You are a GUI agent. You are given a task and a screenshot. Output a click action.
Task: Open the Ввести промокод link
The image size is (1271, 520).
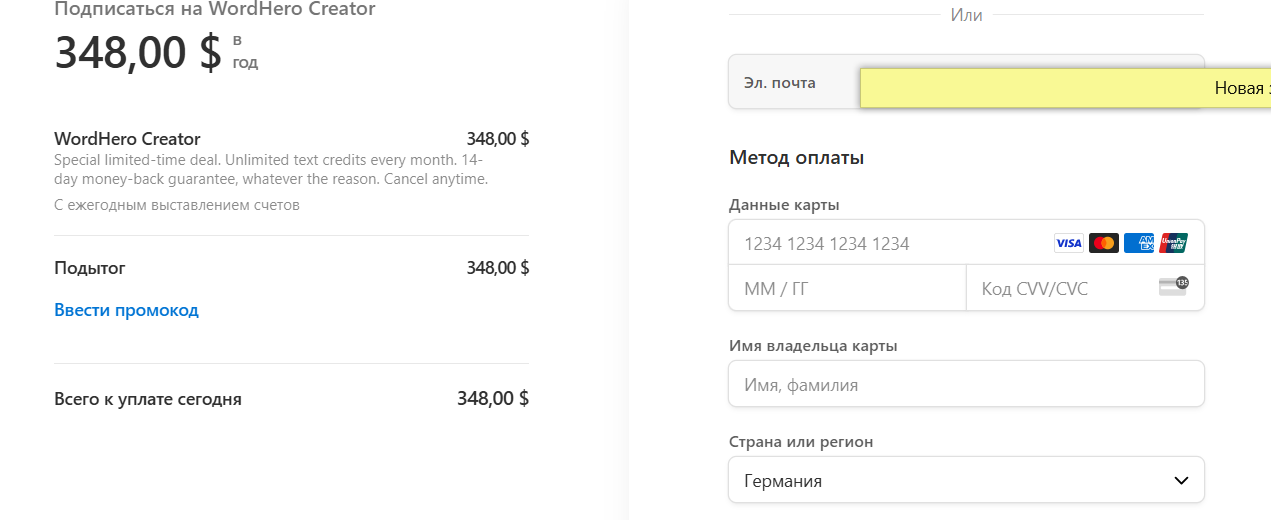point(126,310)
